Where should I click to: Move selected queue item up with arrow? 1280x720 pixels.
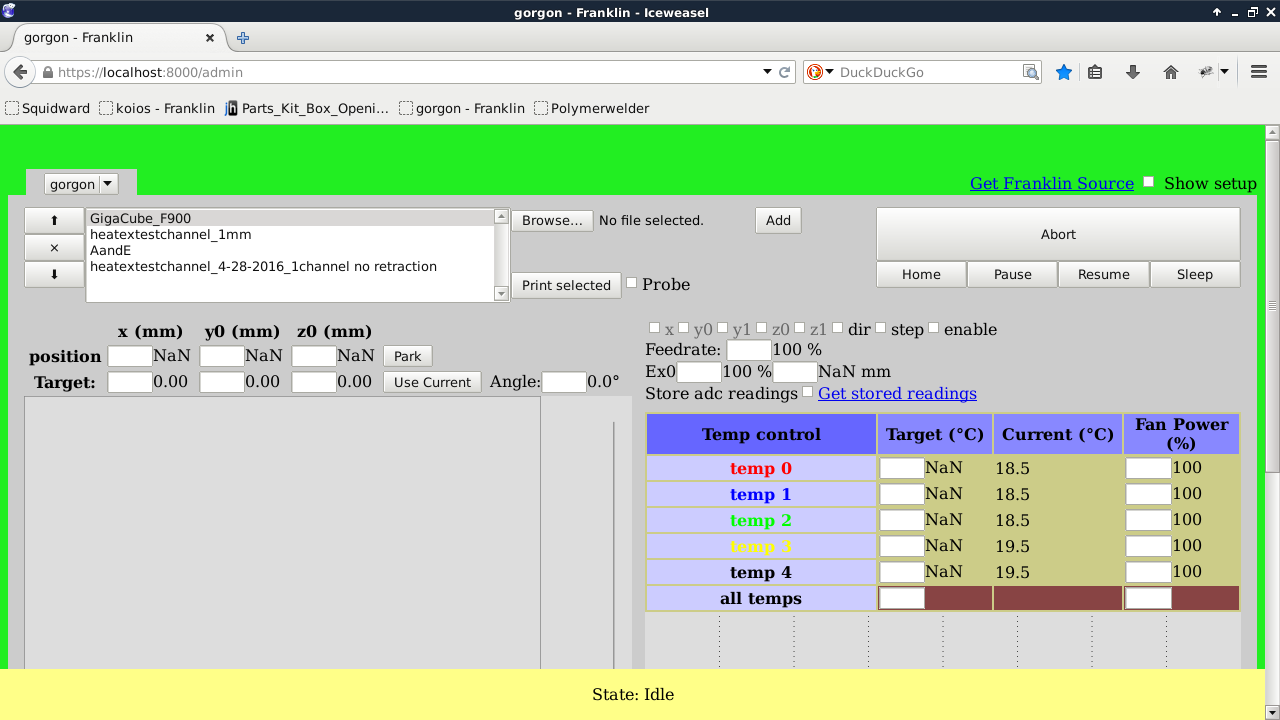click(x=54, y=220)
